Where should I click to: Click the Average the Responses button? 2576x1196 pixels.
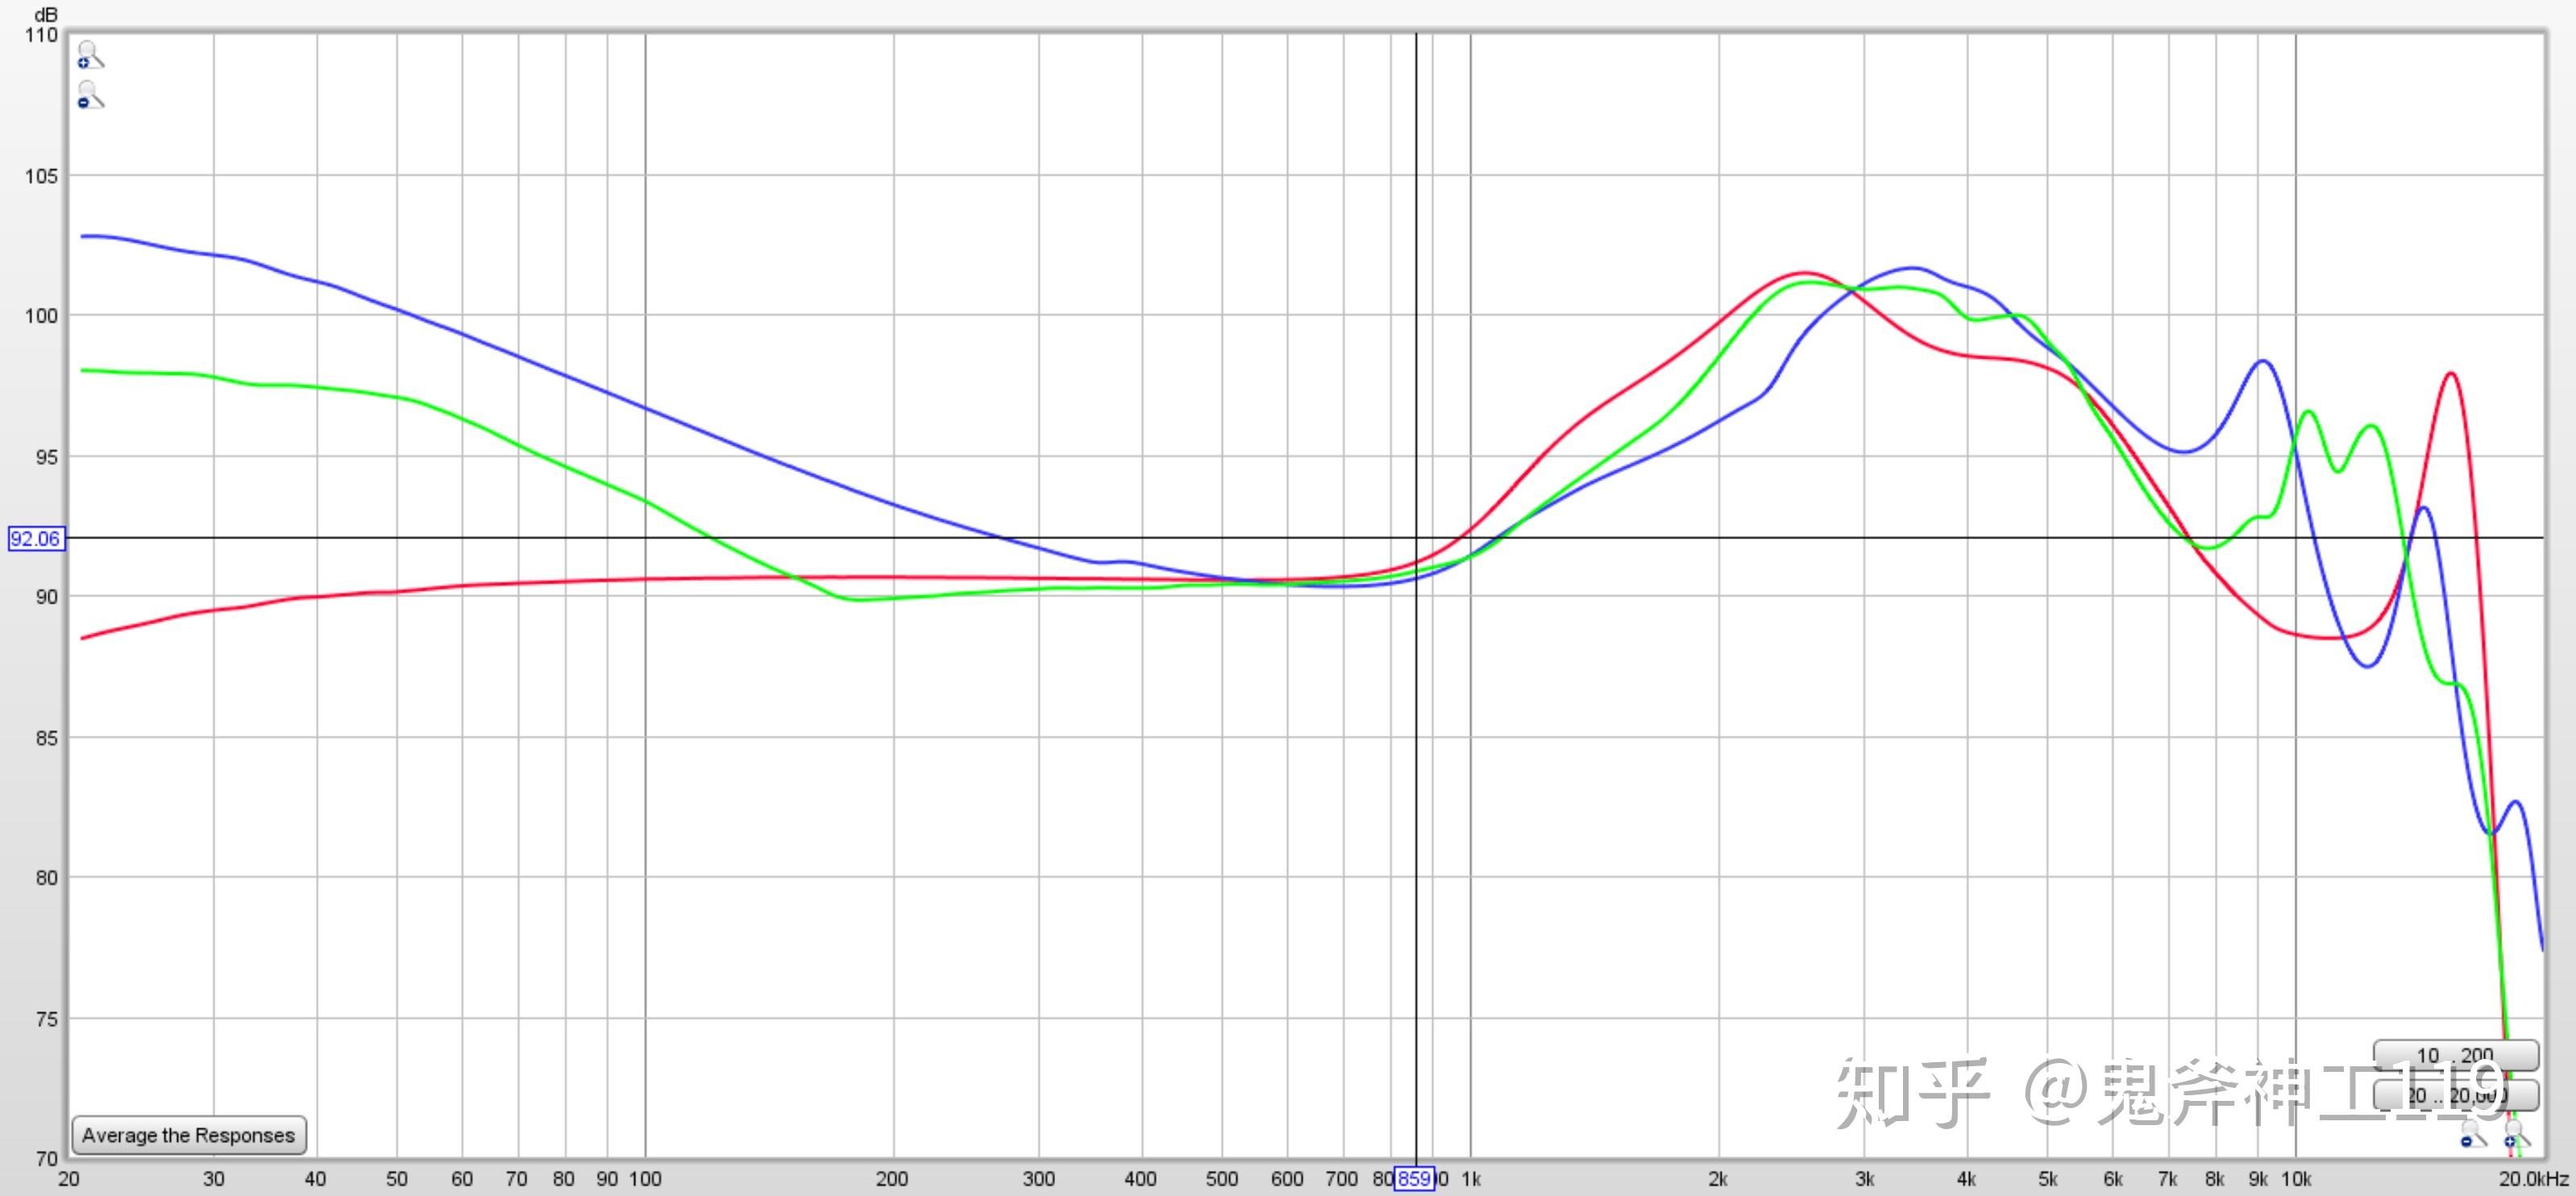point(189,1135)
